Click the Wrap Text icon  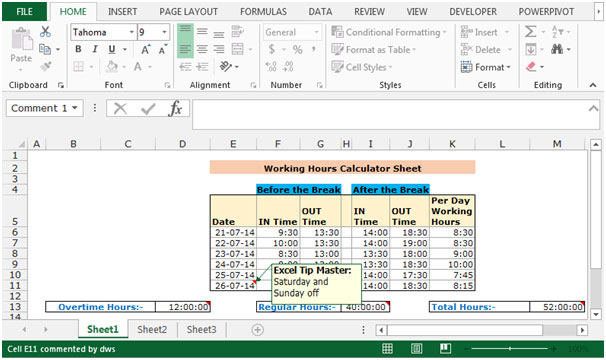[237, 31]
